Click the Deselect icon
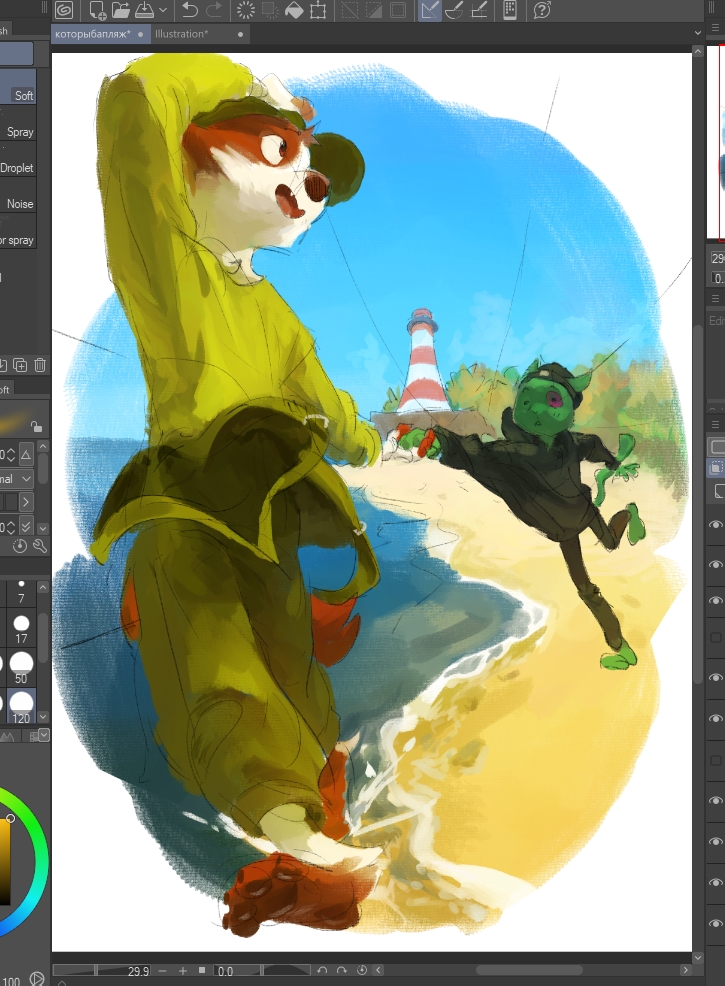The height and width of the screenshot is (986, 725). pos(350,10)
